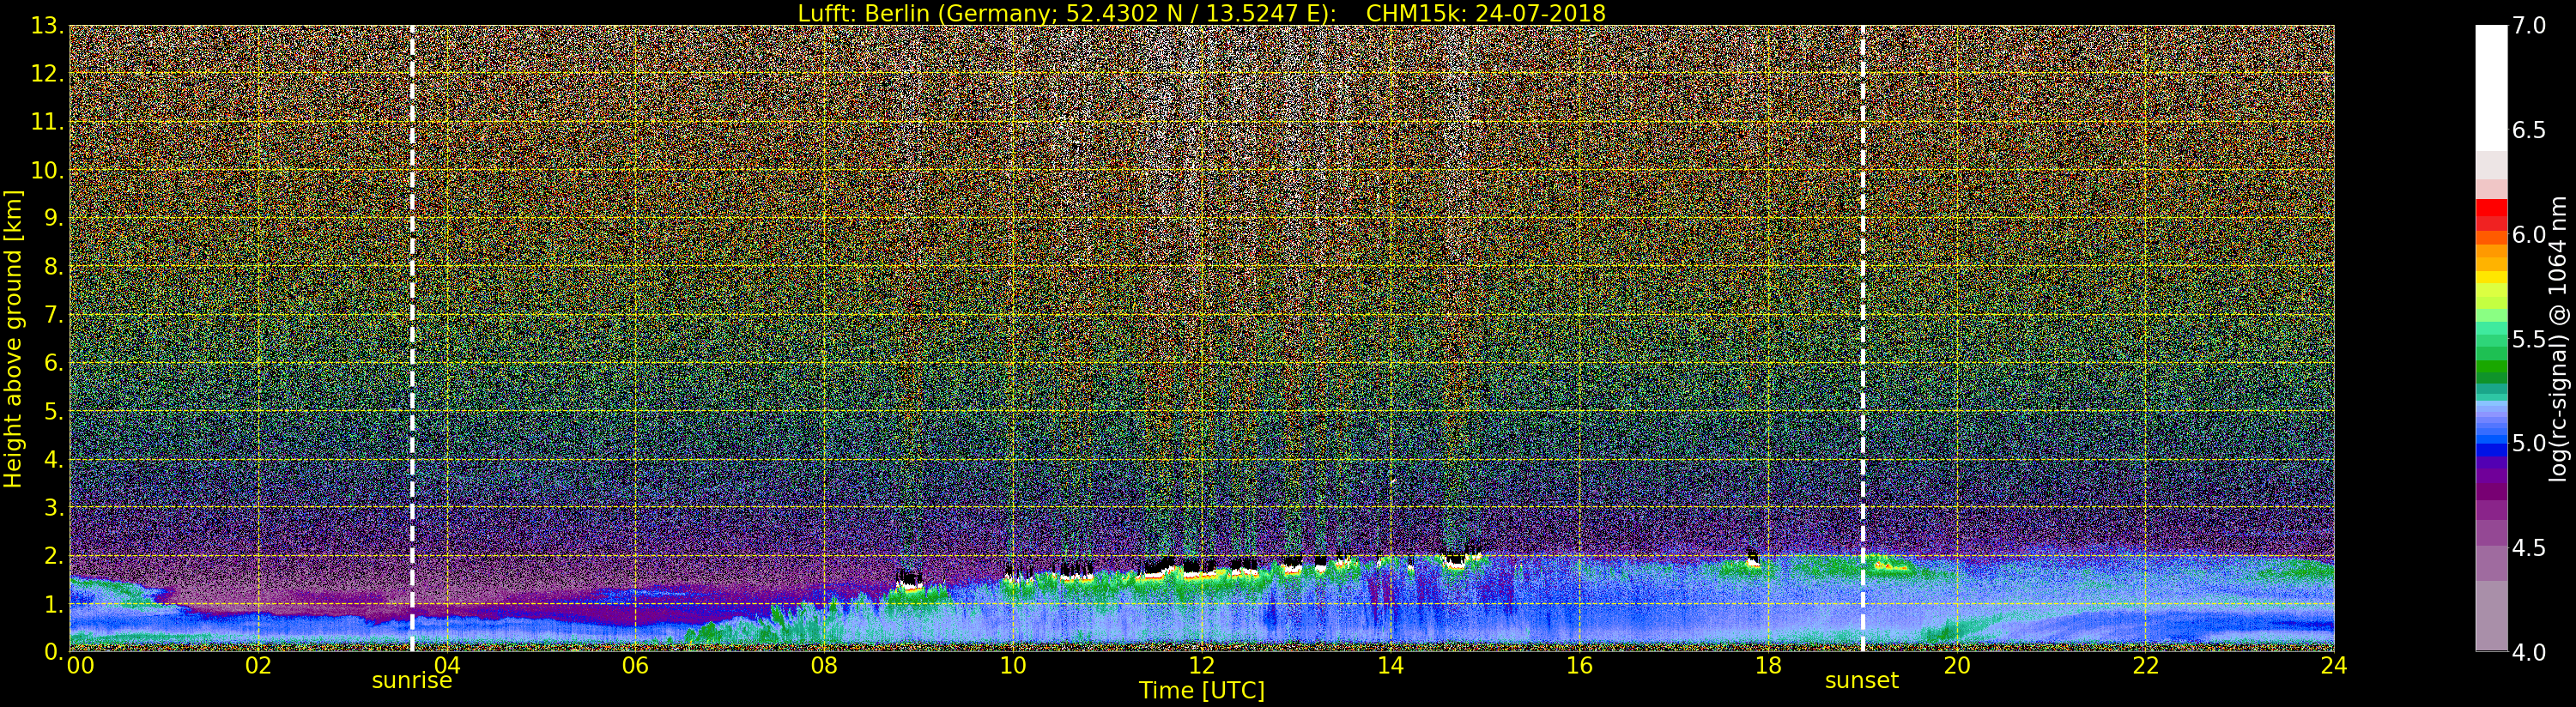Screen dimensions: 2576x707
Task: Click the 'CHM15k: 24-07-2018' date text
Action: point(1485,13)
